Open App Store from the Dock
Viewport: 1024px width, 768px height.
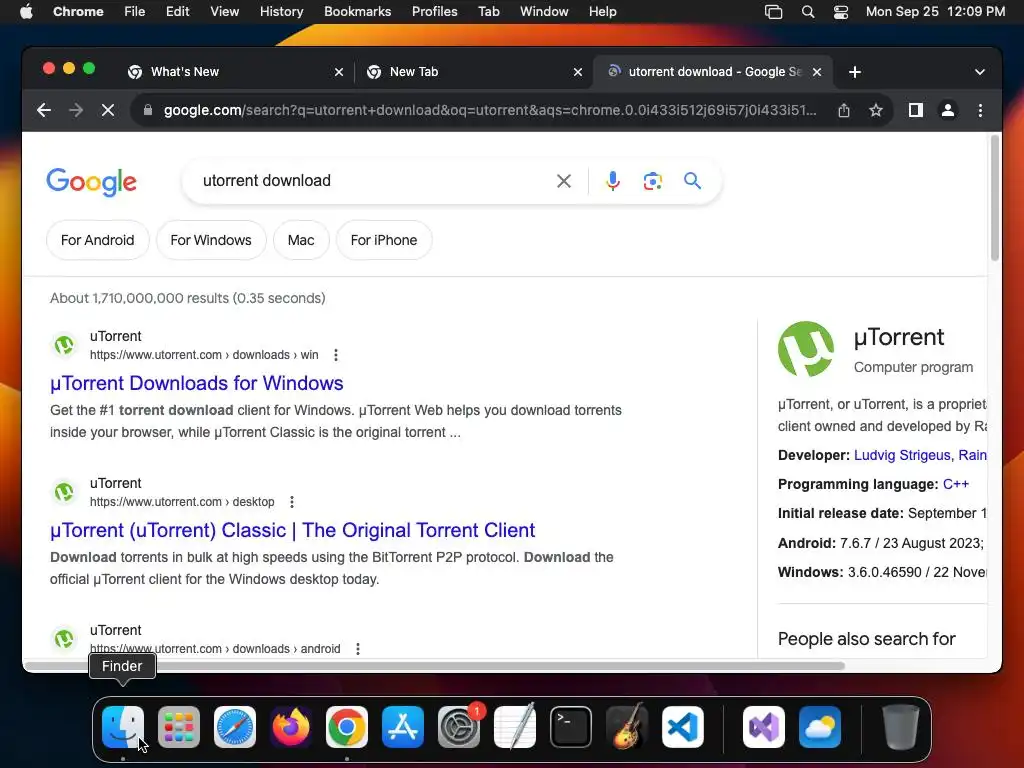pyautogui.click(x=403, y=727)
